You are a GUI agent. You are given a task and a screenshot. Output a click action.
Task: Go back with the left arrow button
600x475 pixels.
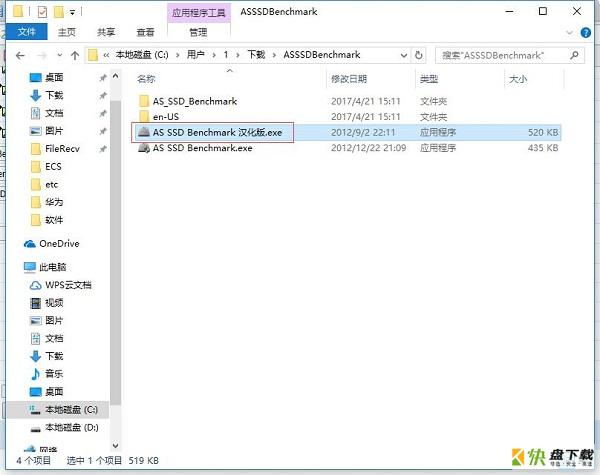tap(20, 55)
